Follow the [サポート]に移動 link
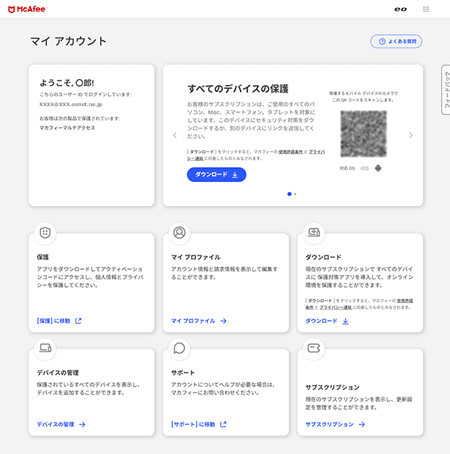The image size is (450, 454). (x=193, y=424)
